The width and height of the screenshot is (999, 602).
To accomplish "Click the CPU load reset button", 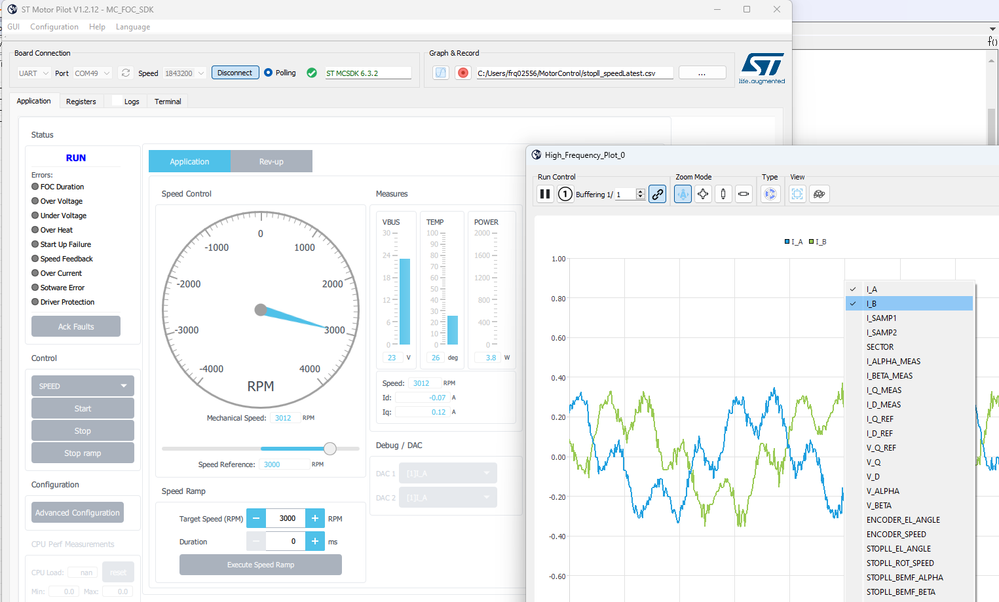I will [x=119, y=572].
